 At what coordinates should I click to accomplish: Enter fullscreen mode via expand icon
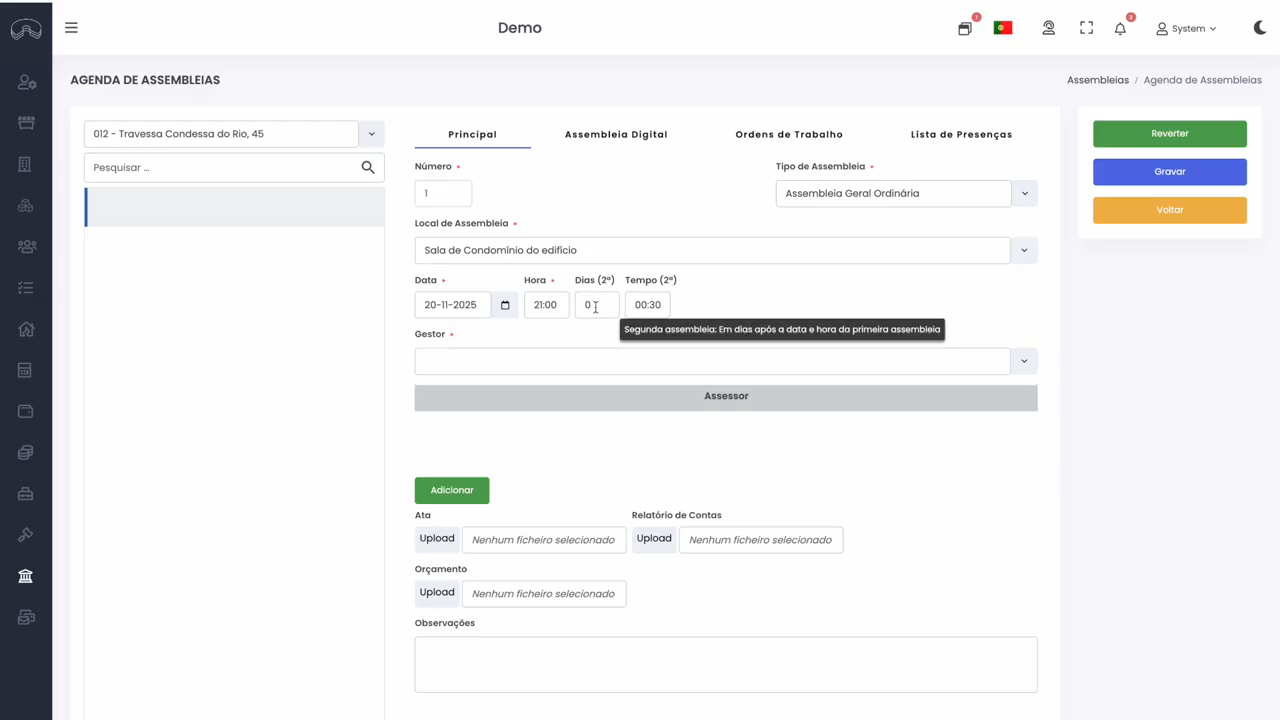pyautogui.click(x=1086, y=28)
